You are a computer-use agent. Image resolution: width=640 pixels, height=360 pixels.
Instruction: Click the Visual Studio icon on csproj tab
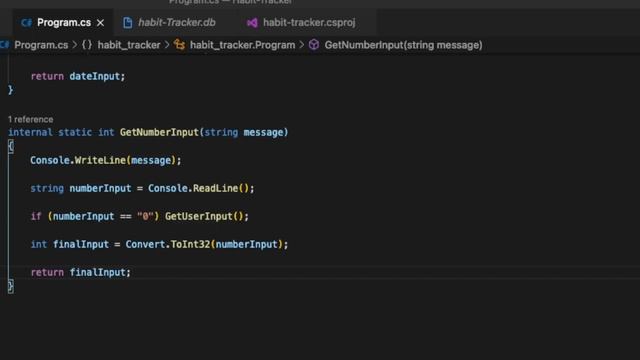pyautogui.click(x=252, y=23)
